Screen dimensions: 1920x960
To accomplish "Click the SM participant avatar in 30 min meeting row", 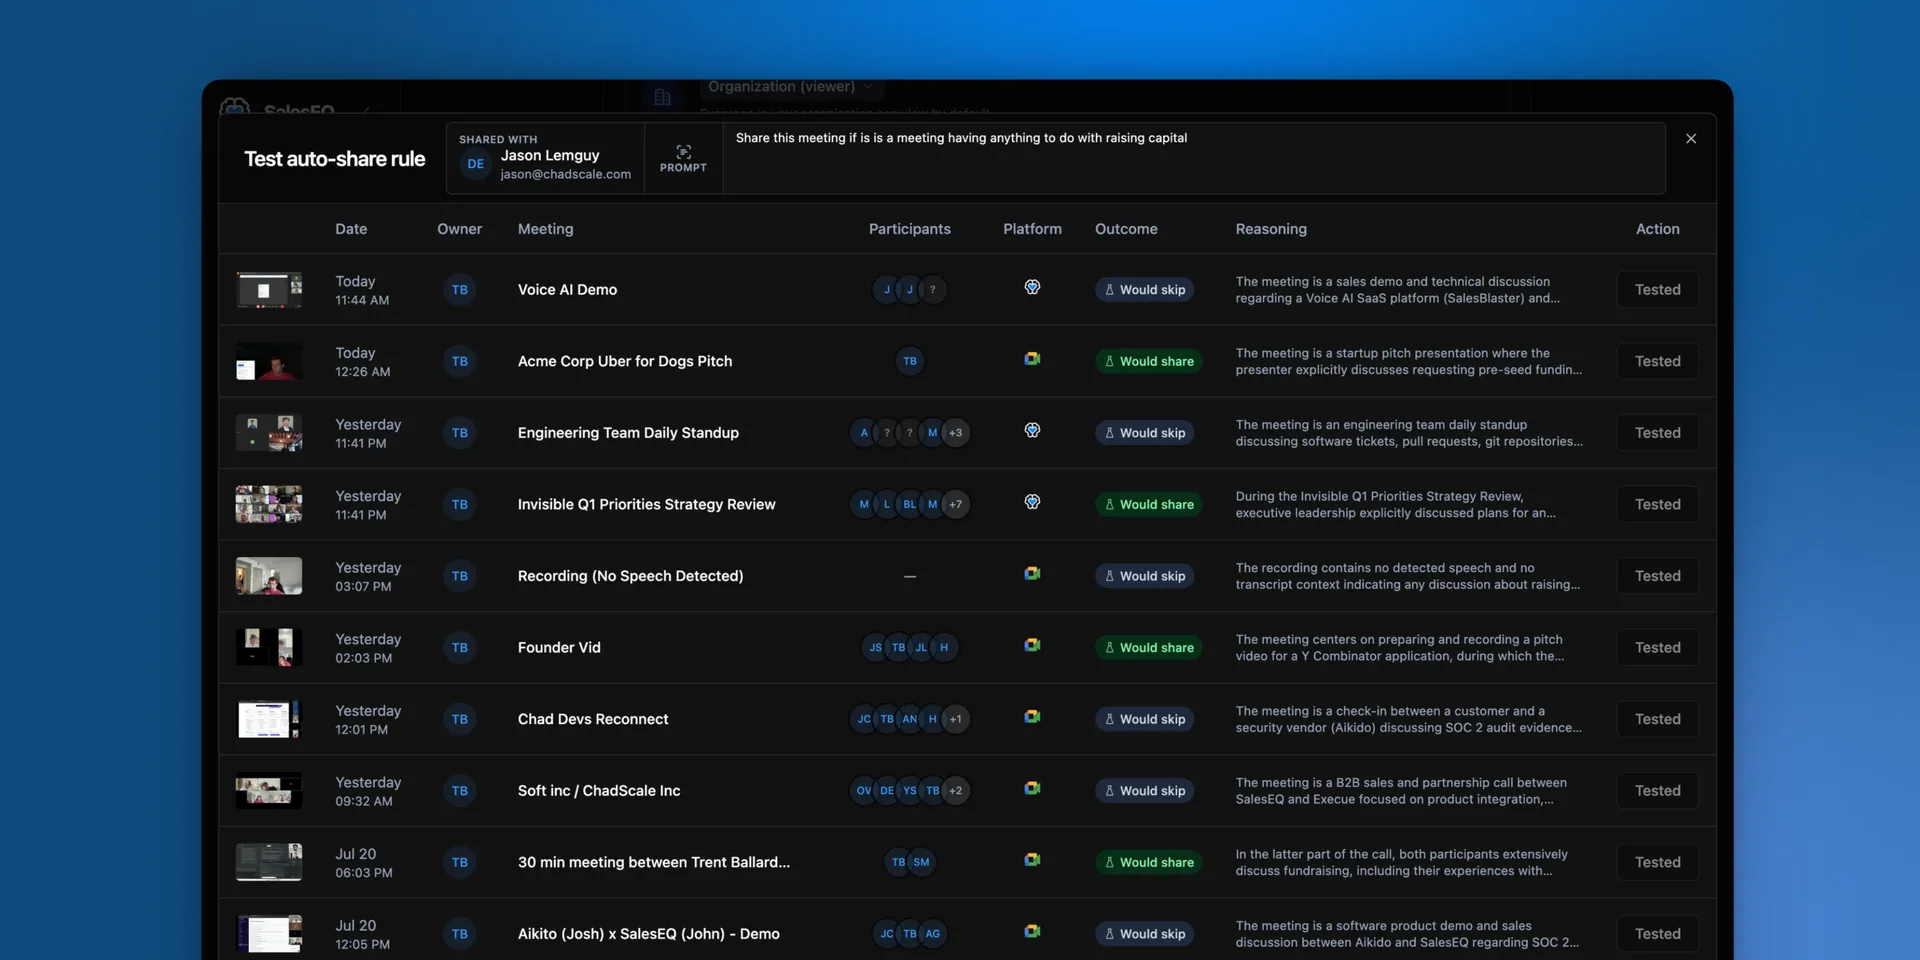I will pos(922,862).
